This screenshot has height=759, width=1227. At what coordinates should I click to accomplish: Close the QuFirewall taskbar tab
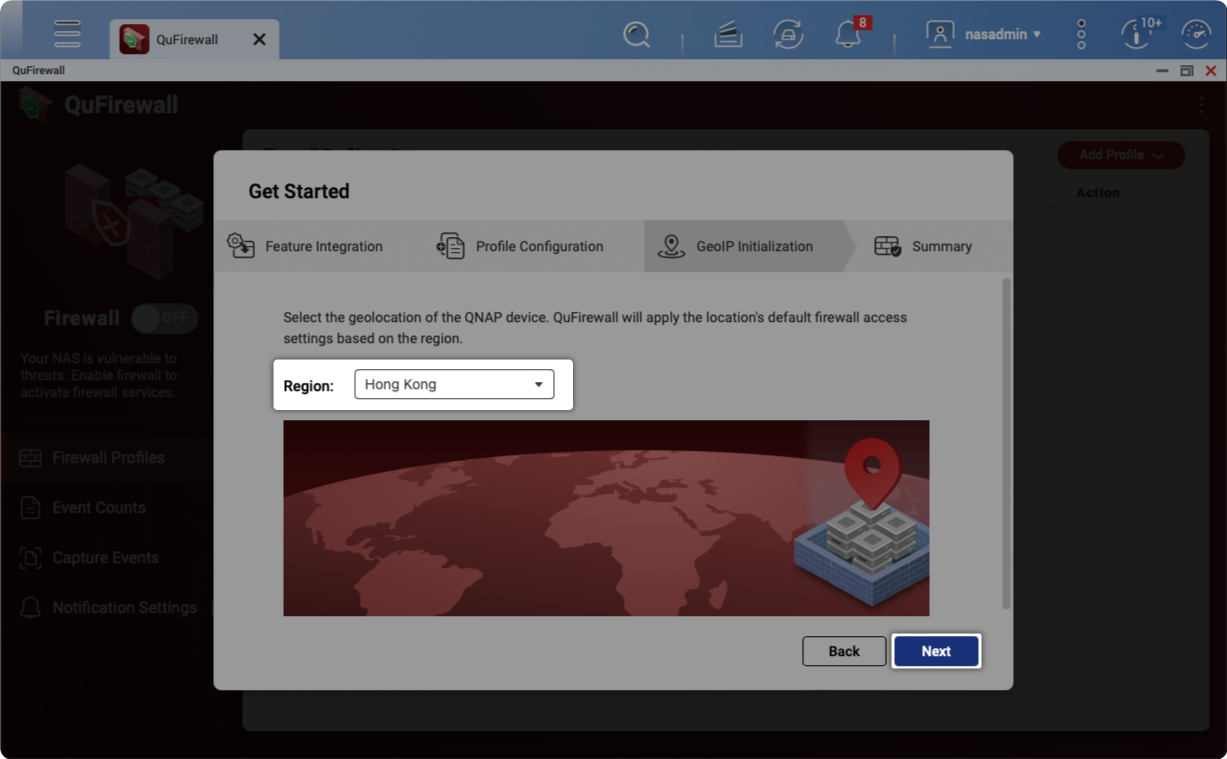259,39
